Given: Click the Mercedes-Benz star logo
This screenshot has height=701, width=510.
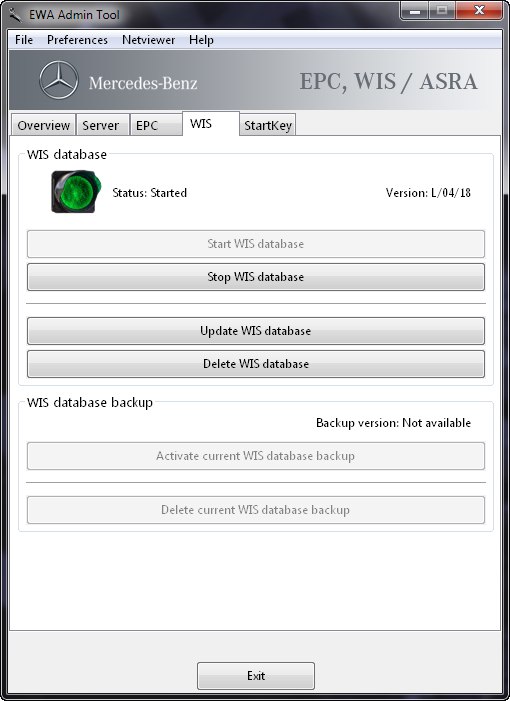Looking at the screenshot, I should pos(59,80).
